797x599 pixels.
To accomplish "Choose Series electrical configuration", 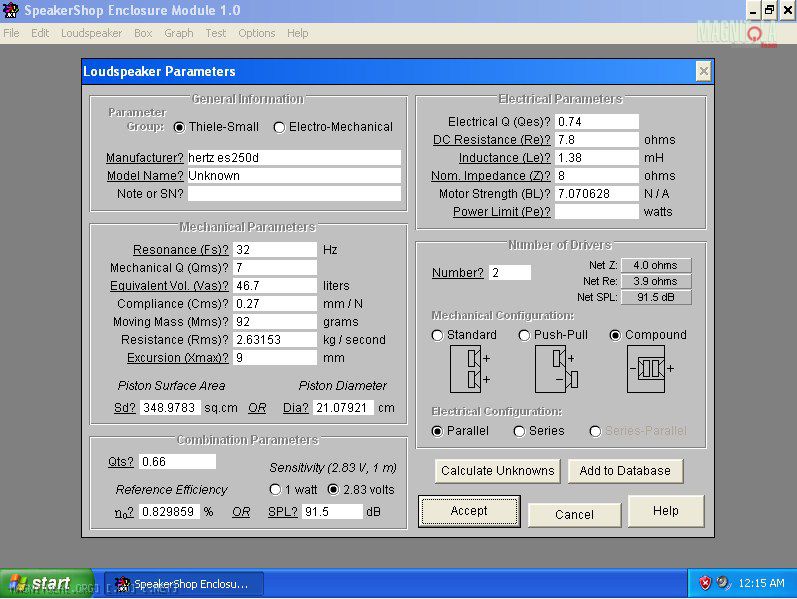I will 519,431.
